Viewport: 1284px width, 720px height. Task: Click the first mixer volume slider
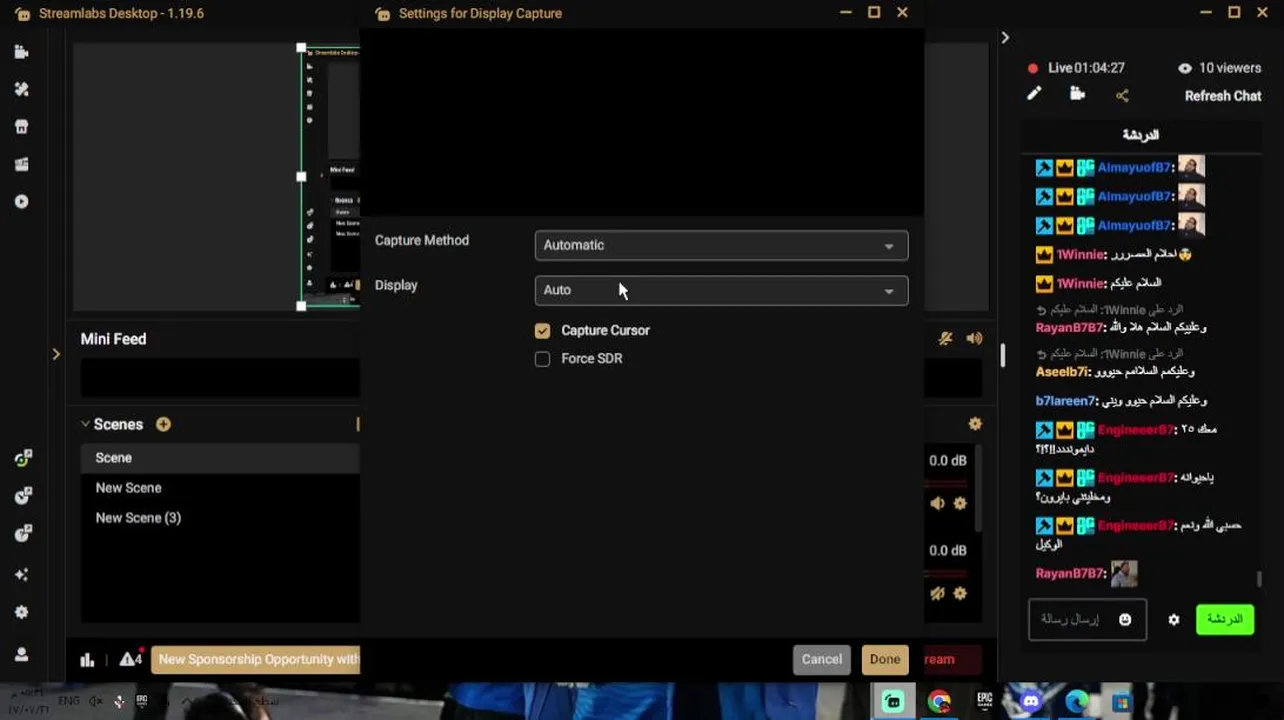pyautogui.click(x=946, y=483)
